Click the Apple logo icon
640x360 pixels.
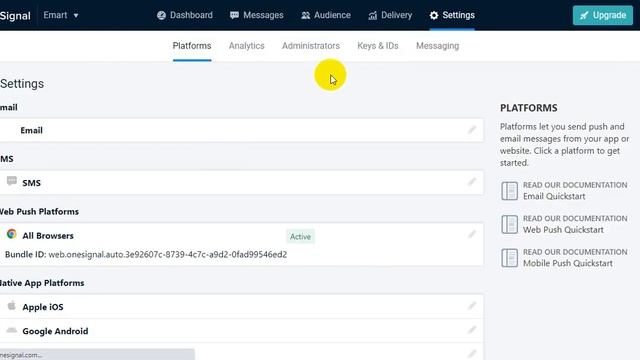click(x=11, y=305)
